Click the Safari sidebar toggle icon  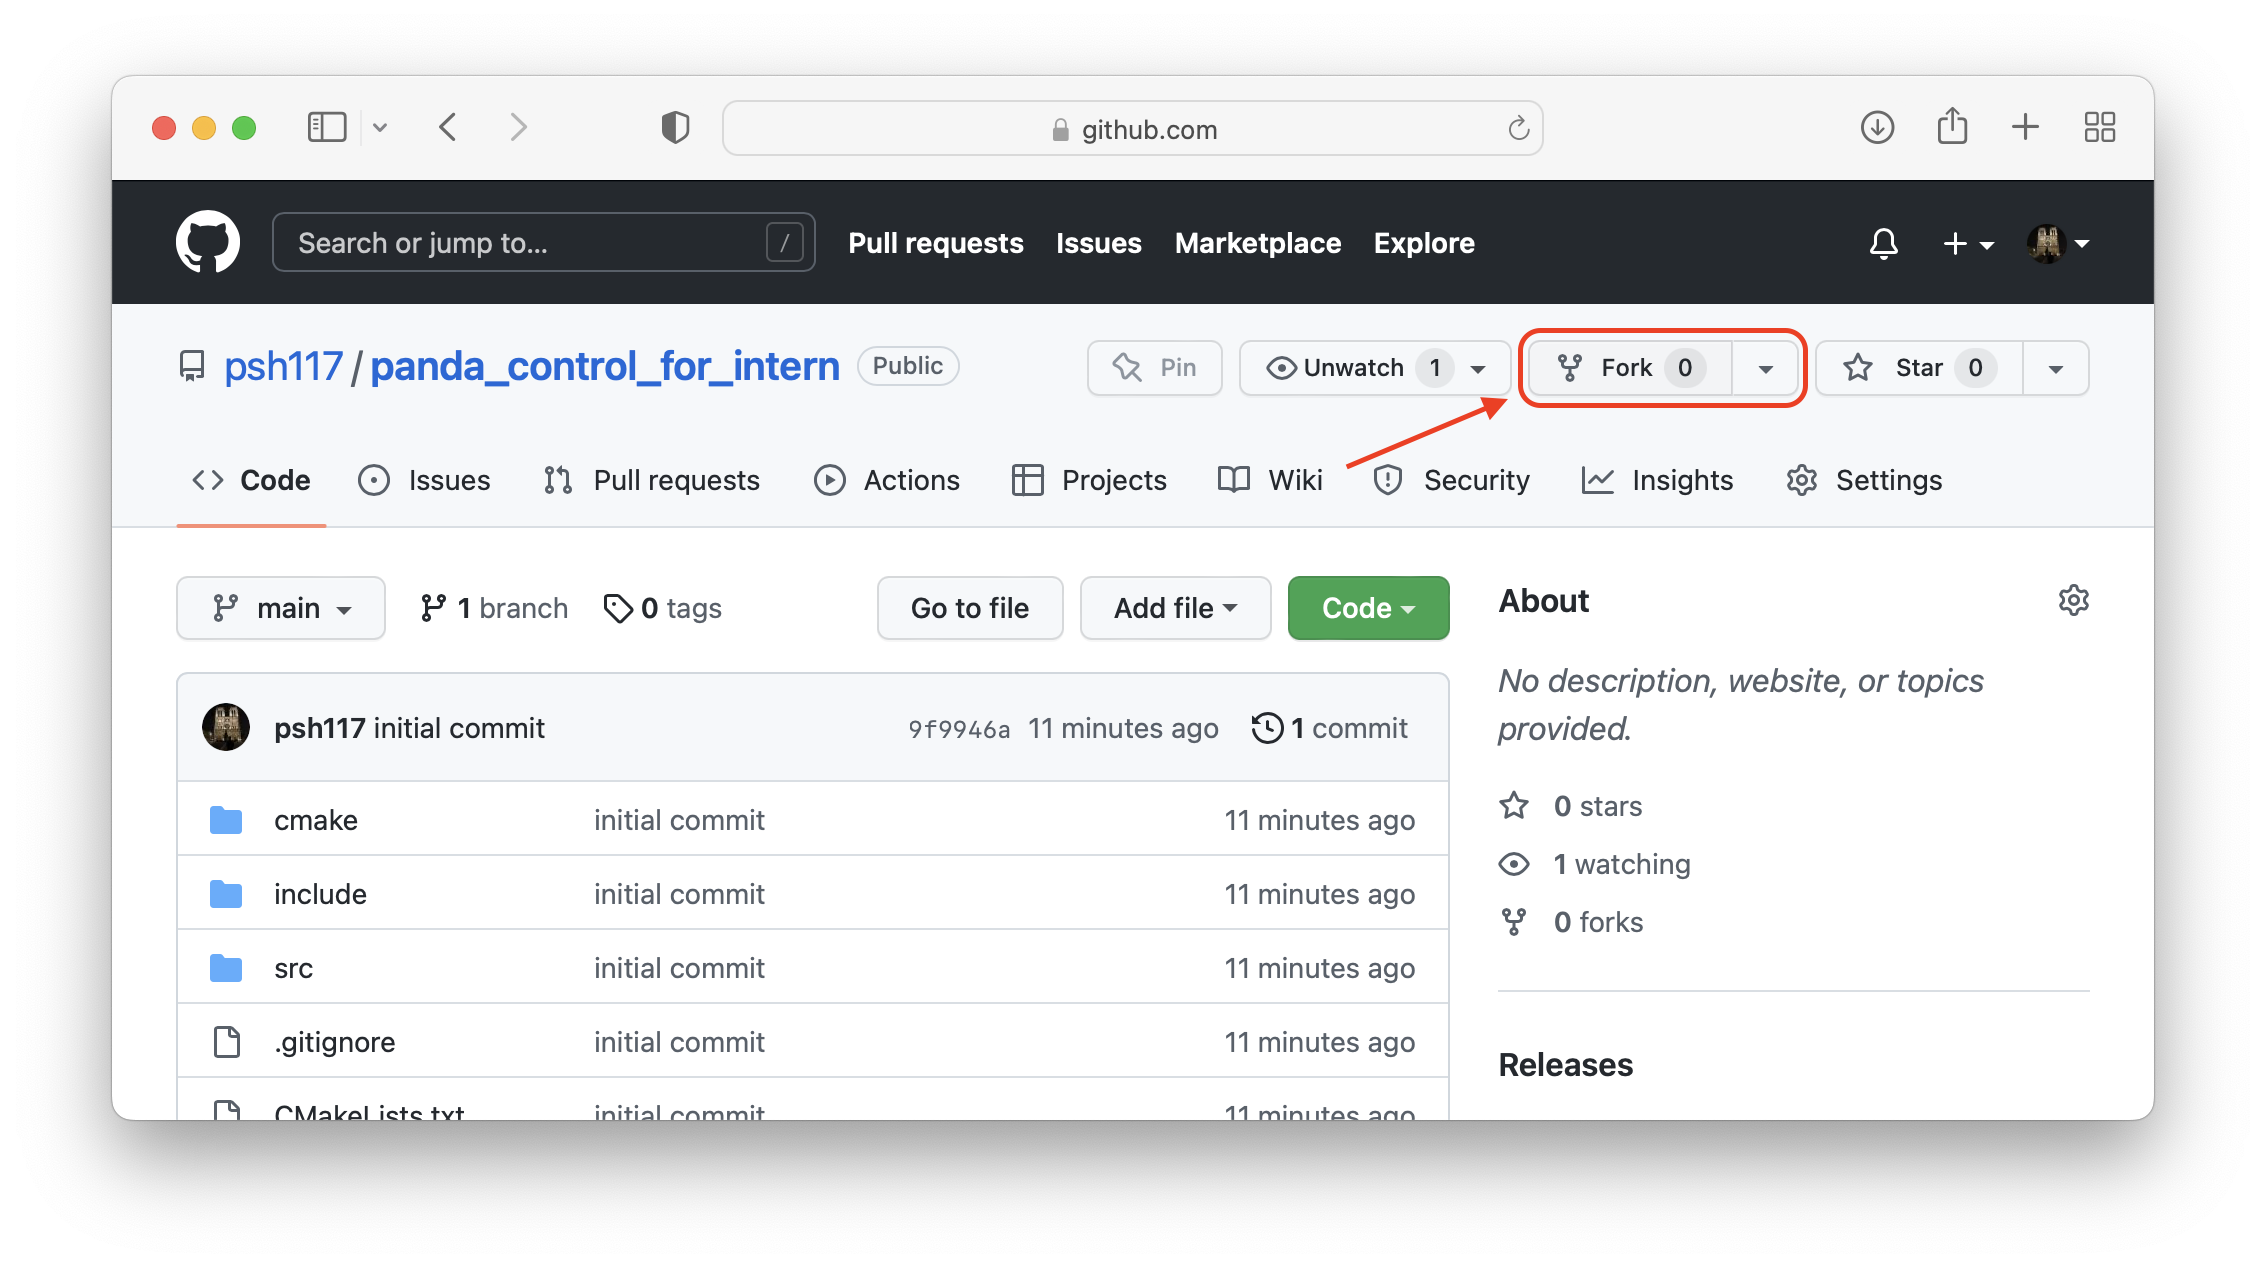click(326, 127)
